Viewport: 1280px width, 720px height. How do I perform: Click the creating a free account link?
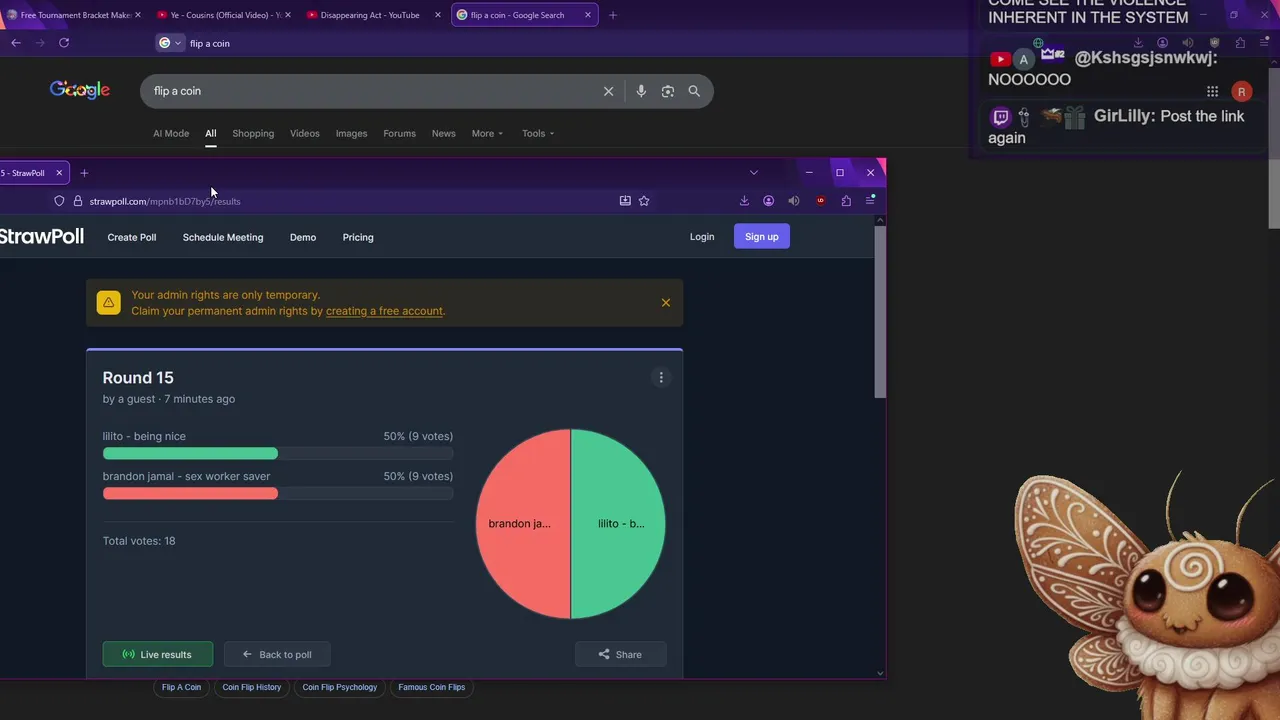click(x=384, y=311)
